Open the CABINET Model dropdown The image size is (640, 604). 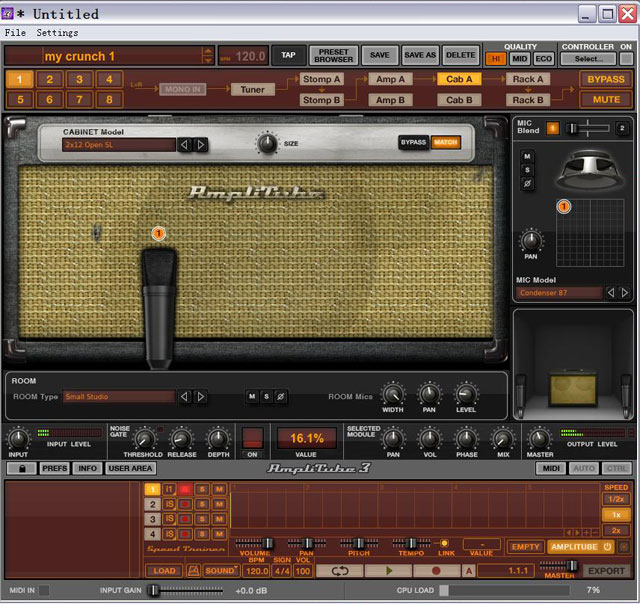click(118, 145)
